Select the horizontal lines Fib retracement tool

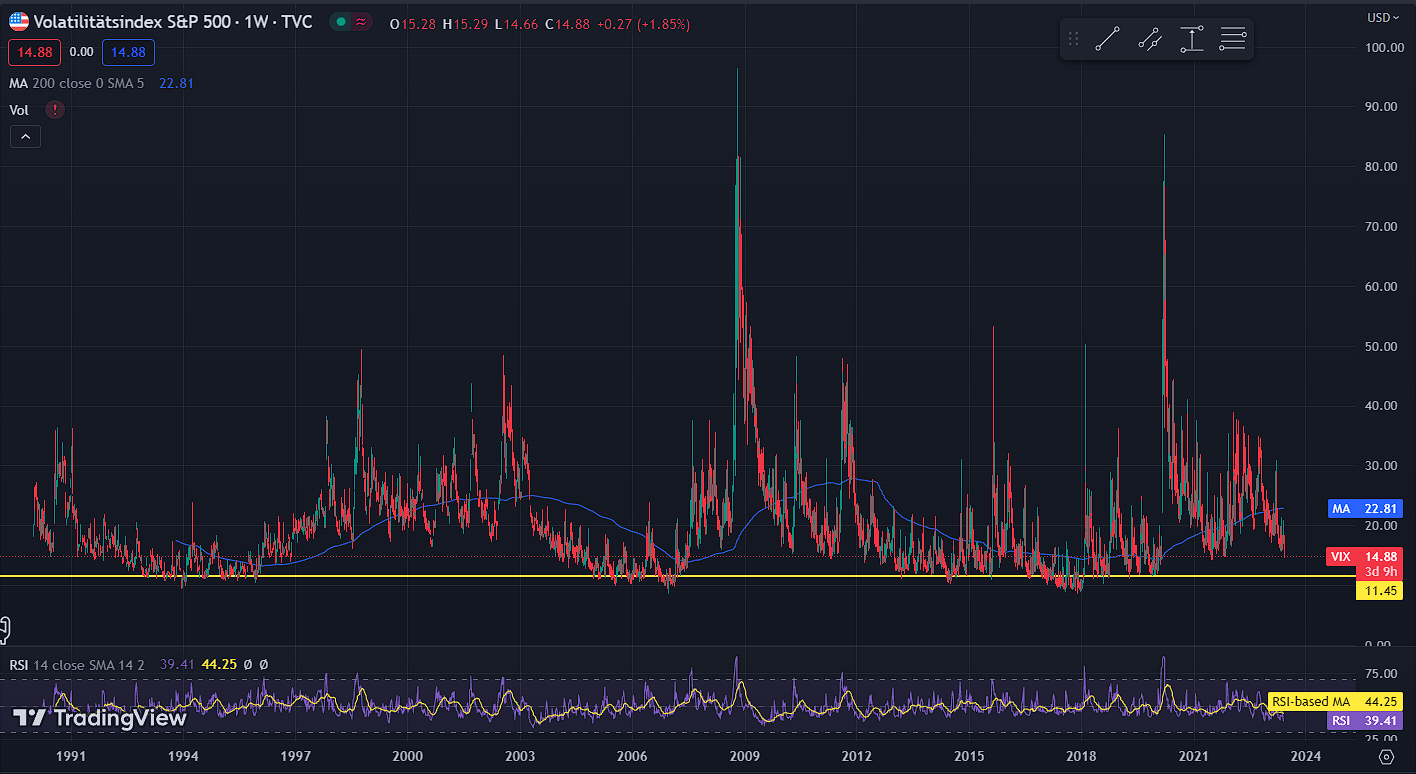(x=1232, y=40)
